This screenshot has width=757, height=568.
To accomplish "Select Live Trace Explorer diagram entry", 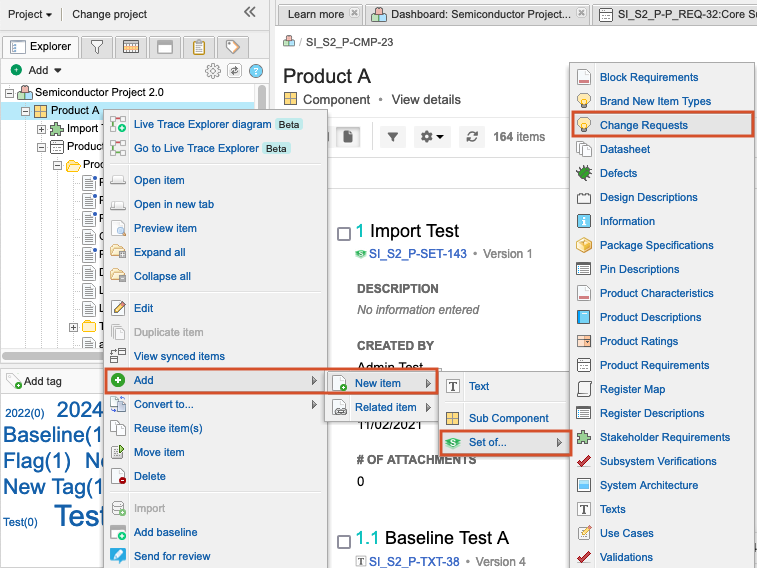I will (x=202, y=124).
